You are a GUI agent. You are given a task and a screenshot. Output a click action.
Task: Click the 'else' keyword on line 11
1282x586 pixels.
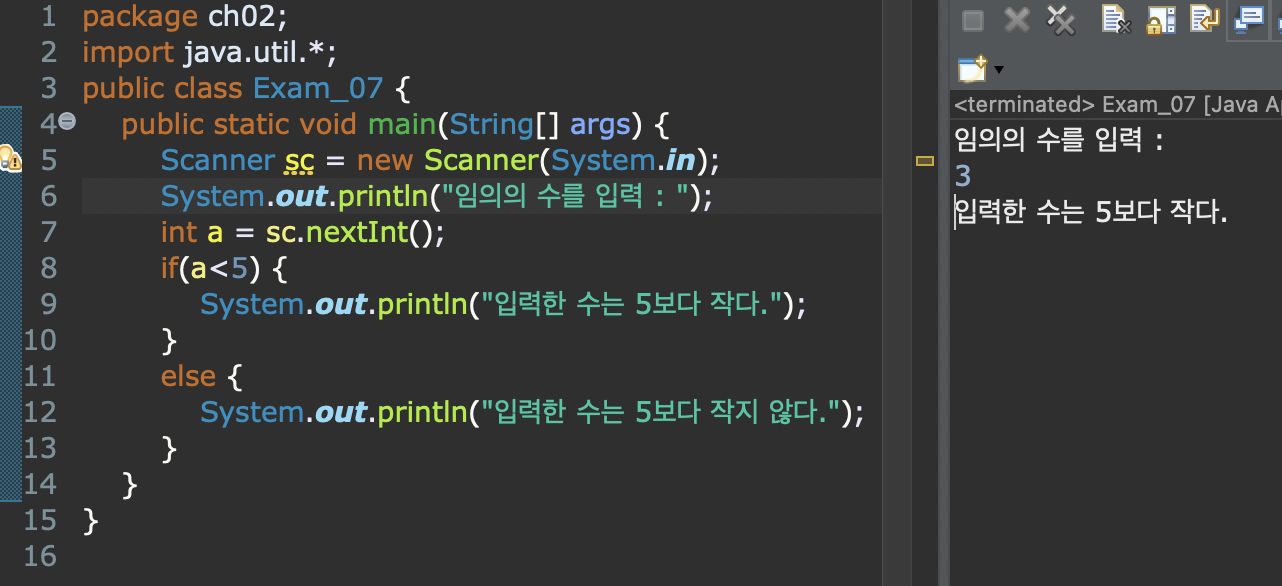(188, 376)
